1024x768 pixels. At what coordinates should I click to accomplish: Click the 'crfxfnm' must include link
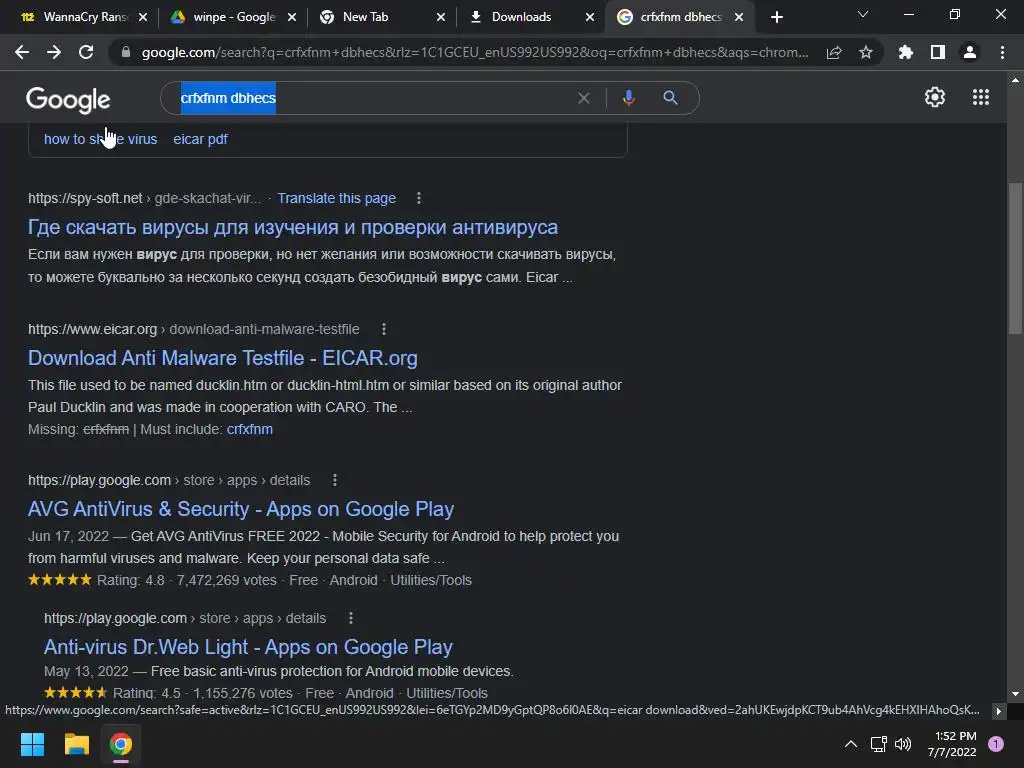[249, 429]
